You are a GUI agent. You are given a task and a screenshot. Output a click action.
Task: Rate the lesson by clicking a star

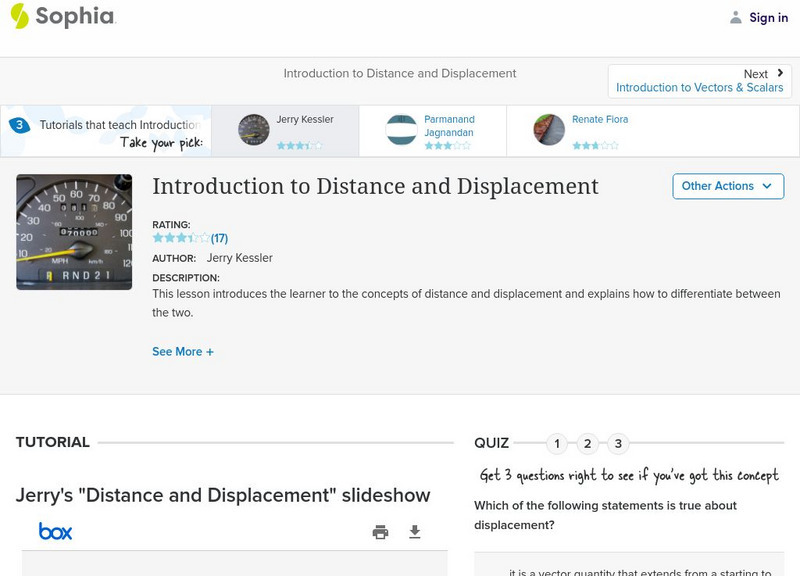coord(182,238)
